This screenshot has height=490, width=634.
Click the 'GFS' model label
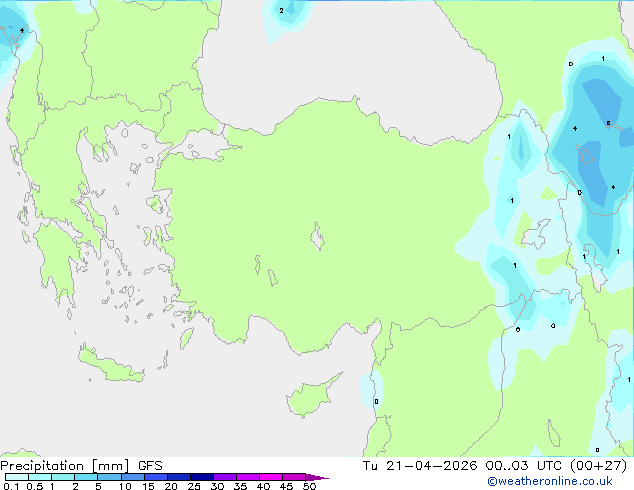pos(150,466)
